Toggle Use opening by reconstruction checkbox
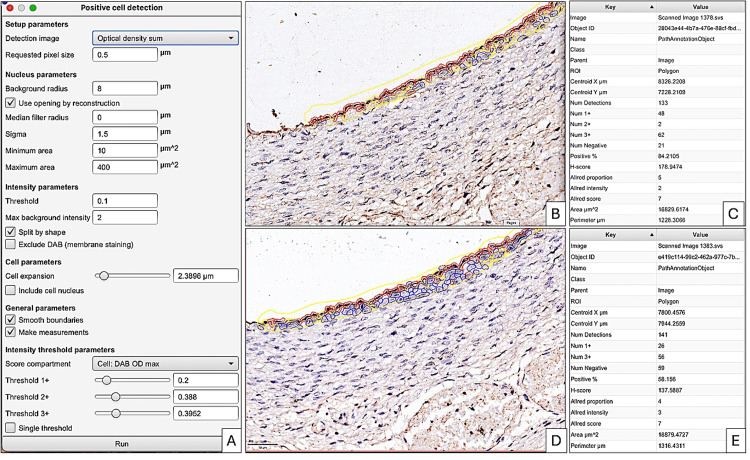The height and width of the screenshot is (460, 750). point(11,103)
